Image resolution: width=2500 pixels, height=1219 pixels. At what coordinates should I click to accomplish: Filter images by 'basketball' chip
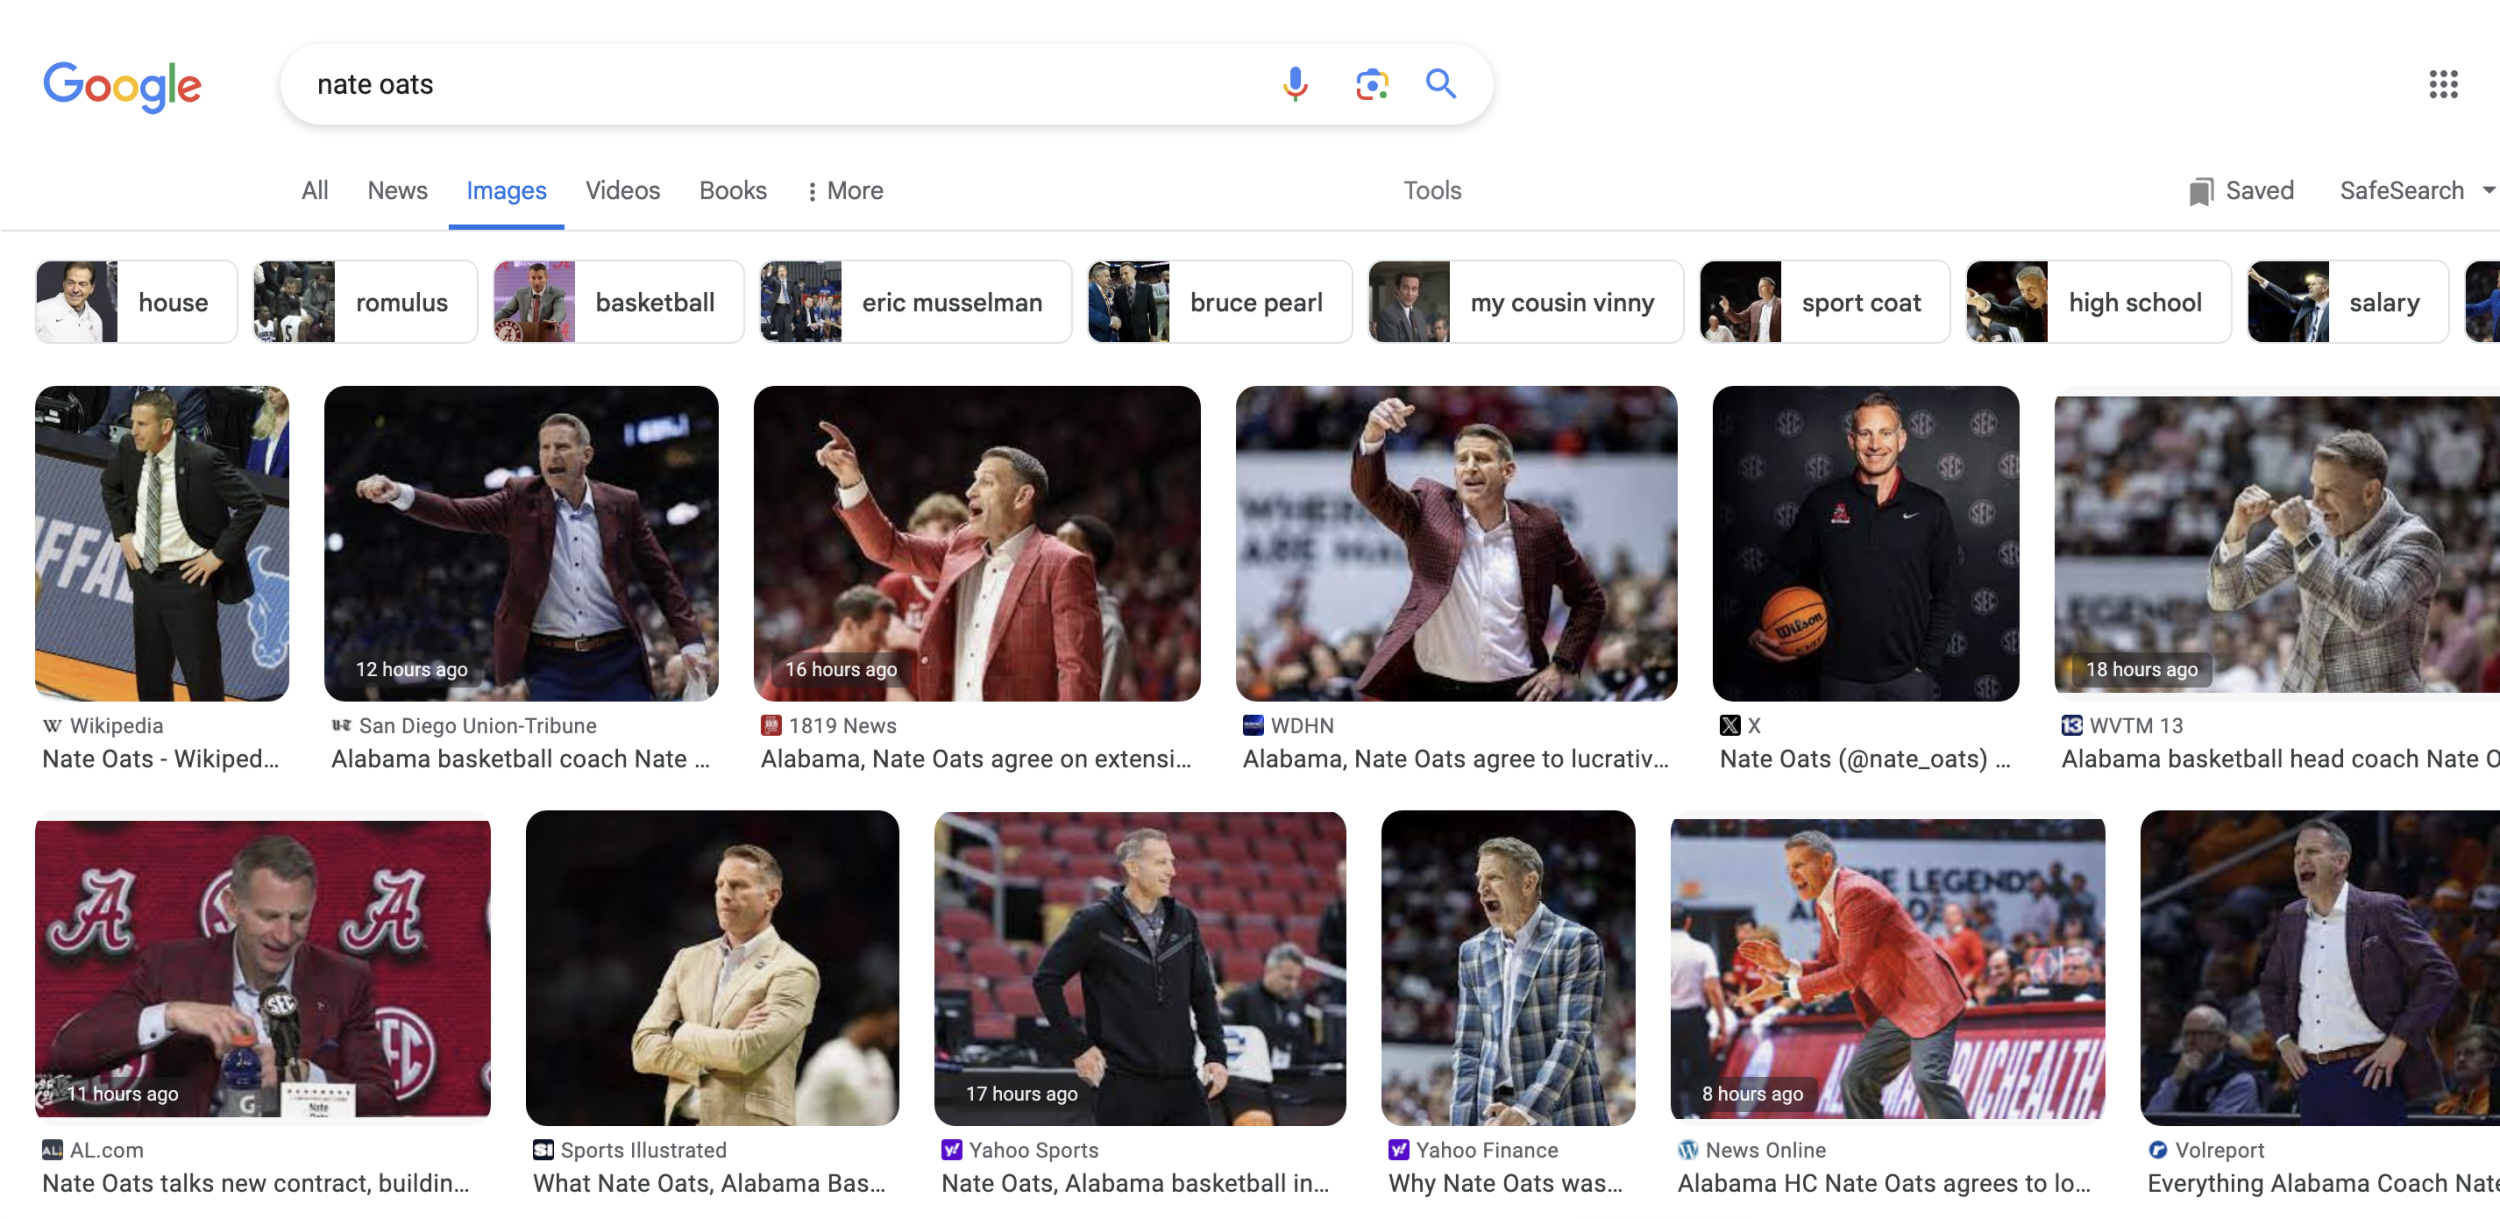618,302
